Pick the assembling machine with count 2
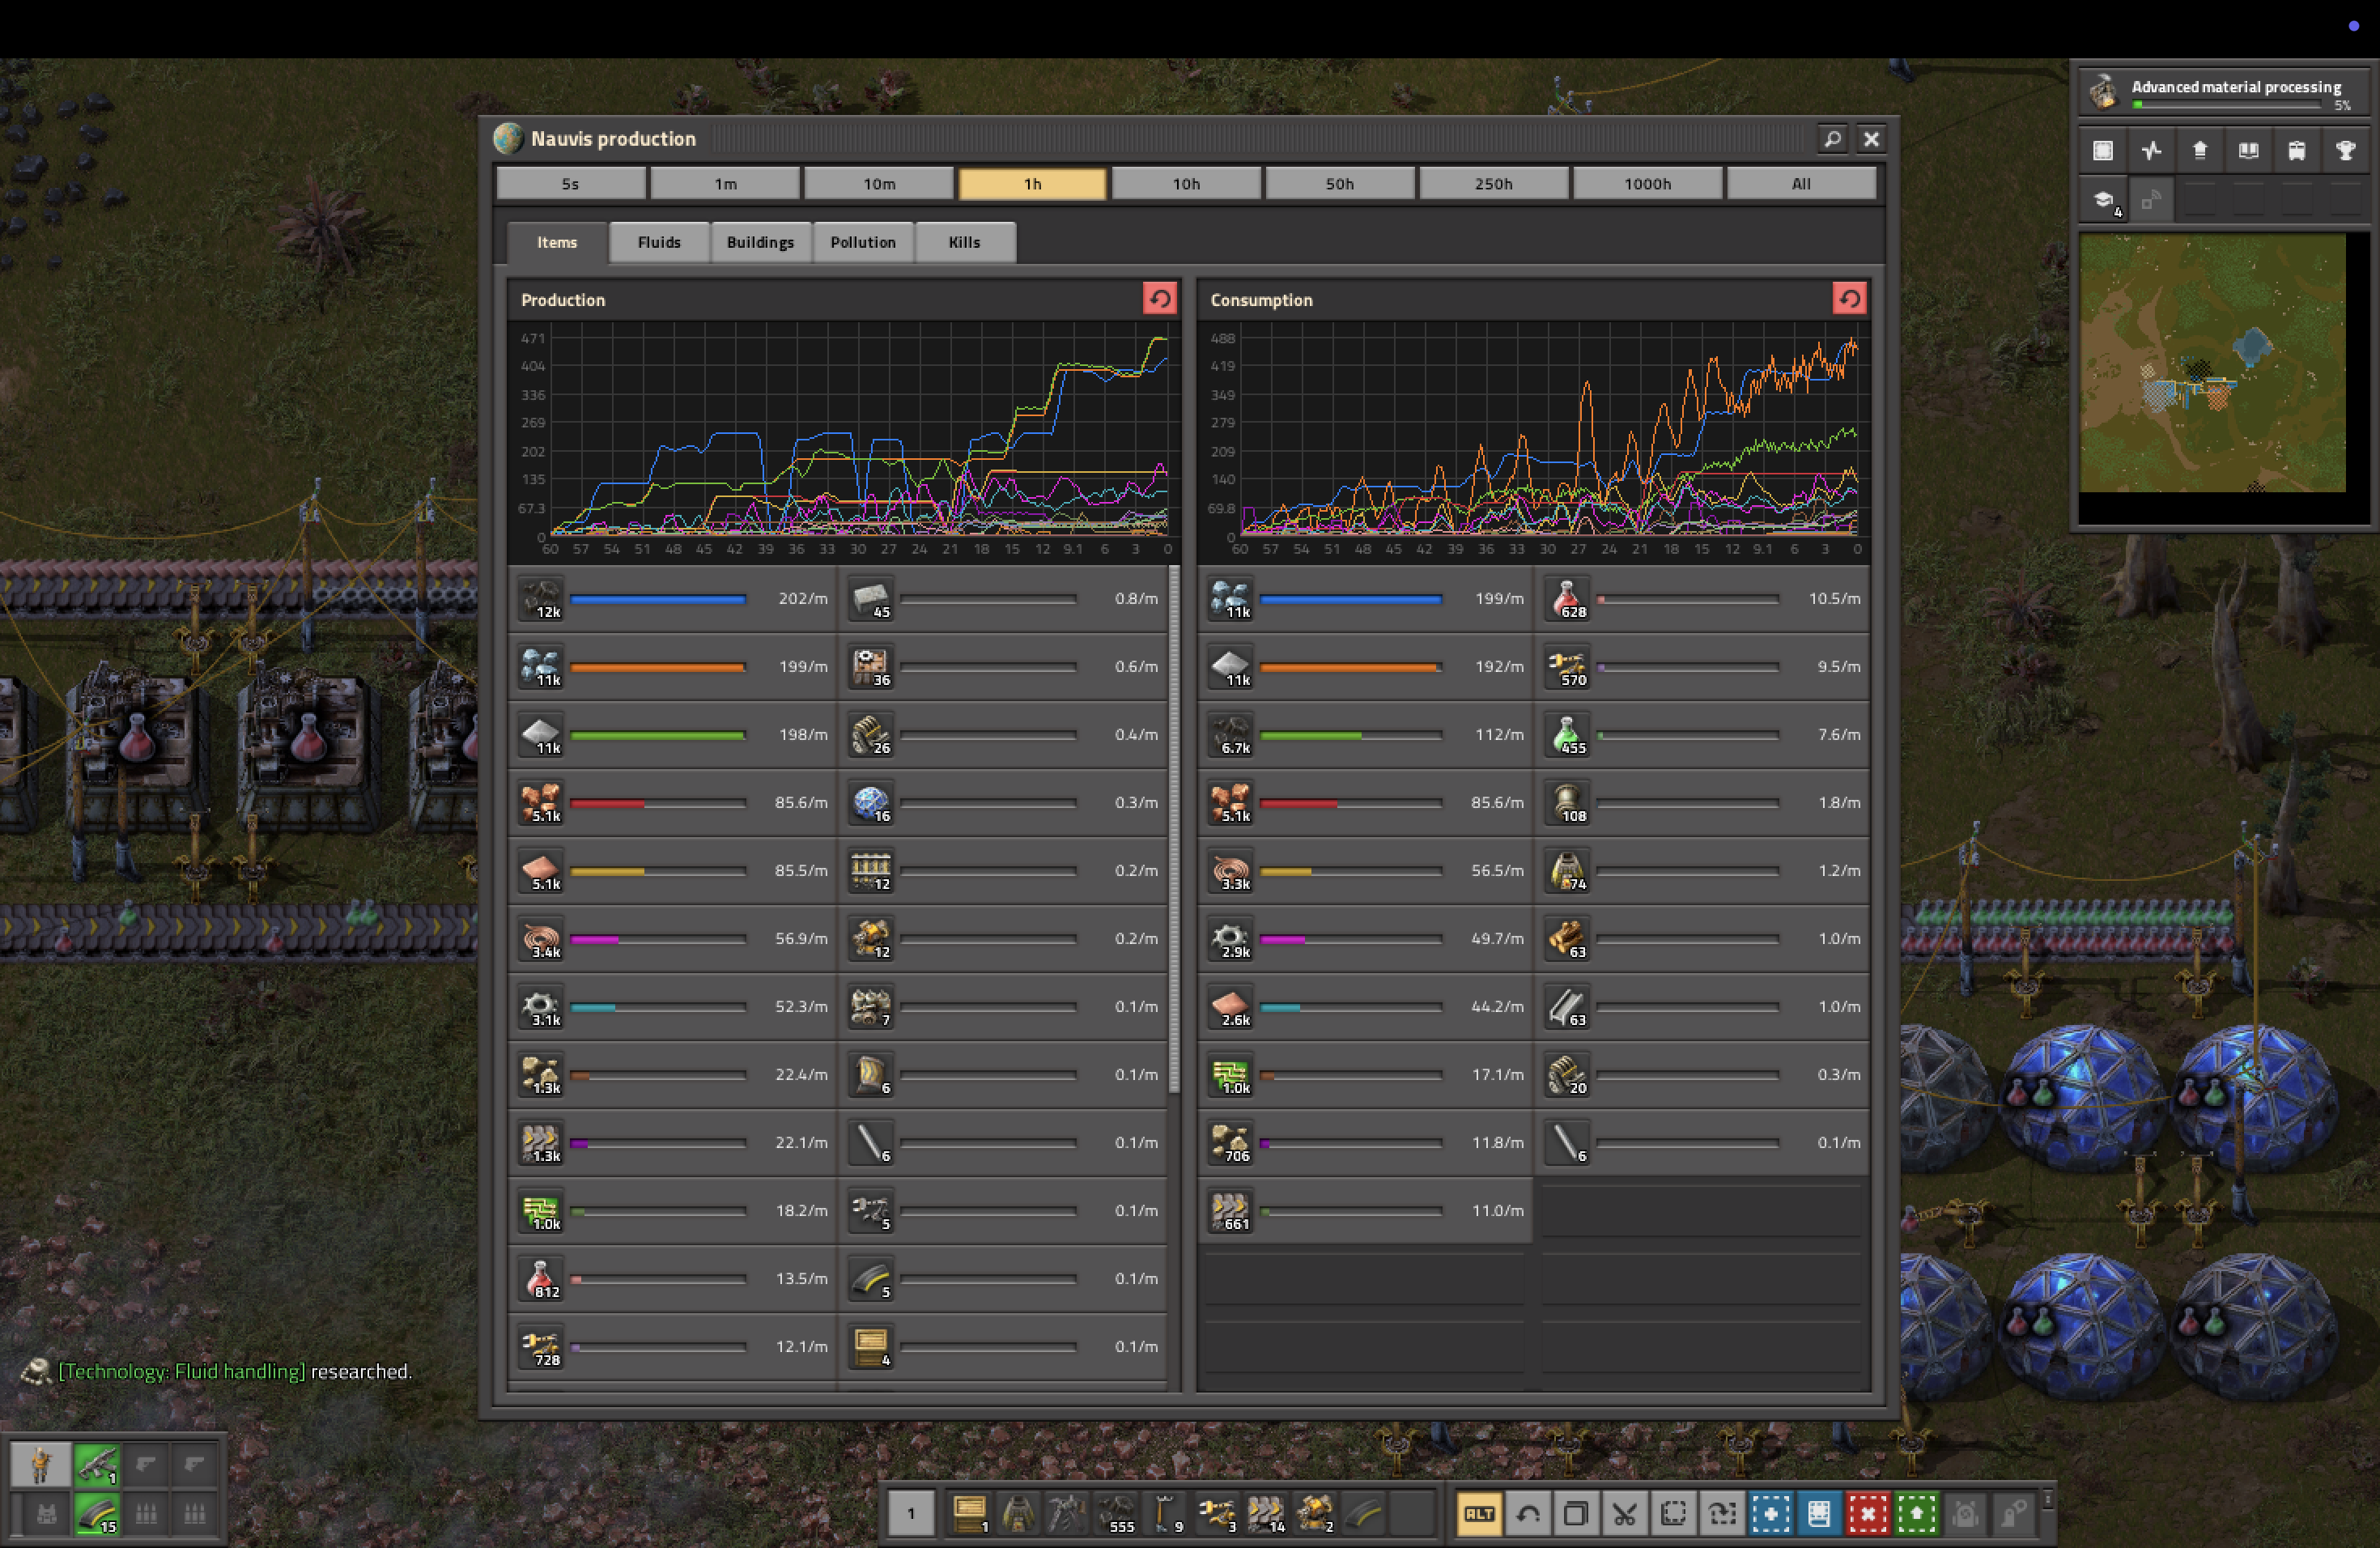Screen dimensions: 2380x1548 (x=1314, y=1513)
